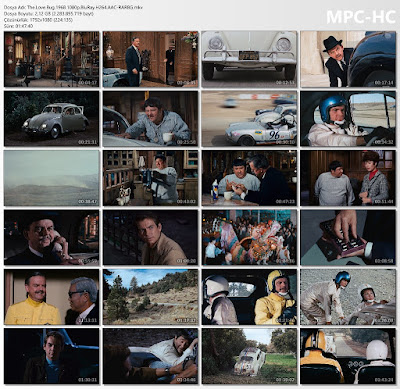Screen dimensions: 400x389
Task: Open the thumbnail of the cluttered wooden workshop interior
Action: pos(52,59)
